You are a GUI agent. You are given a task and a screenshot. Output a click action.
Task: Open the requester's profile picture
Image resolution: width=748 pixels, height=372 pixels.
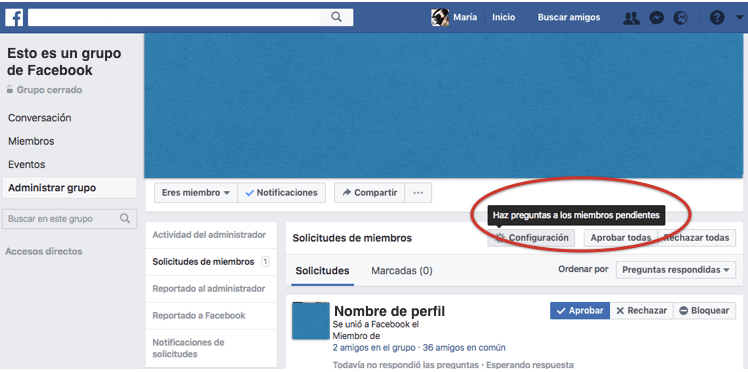pos(311,320)
